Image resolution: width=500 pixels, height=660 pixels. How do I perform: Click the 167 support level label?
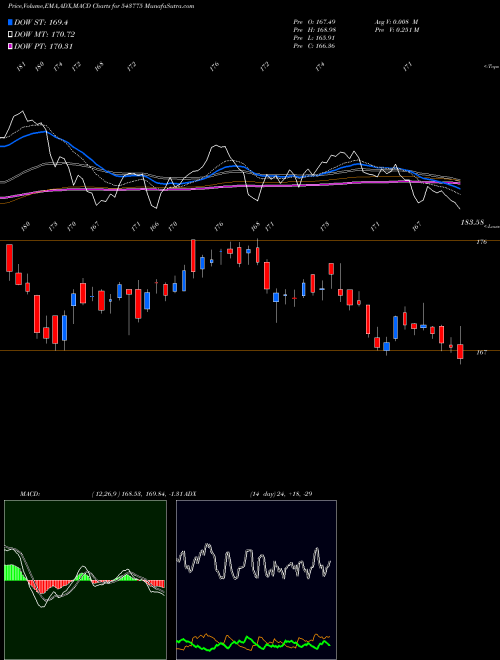pos(482,353)
